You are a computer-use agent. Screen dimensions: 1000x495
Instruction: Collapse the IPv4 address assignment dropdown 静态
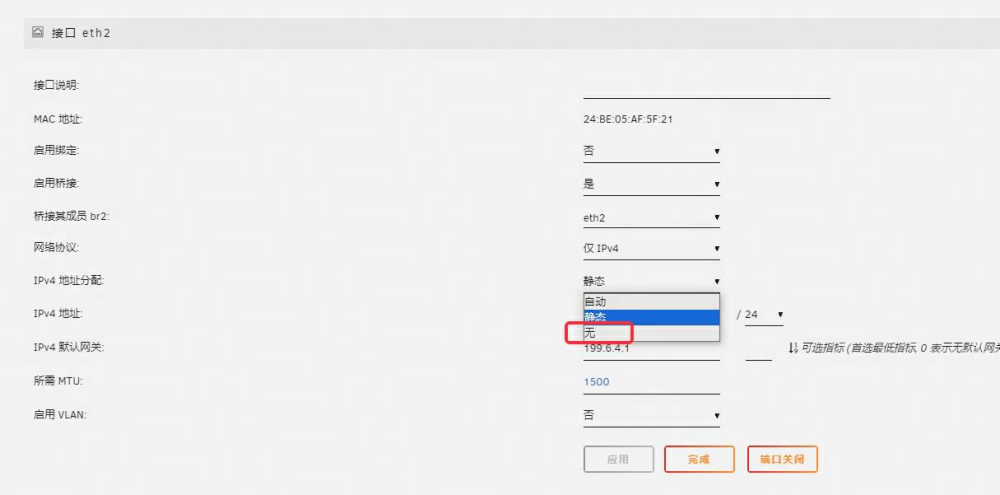(651, 281)
